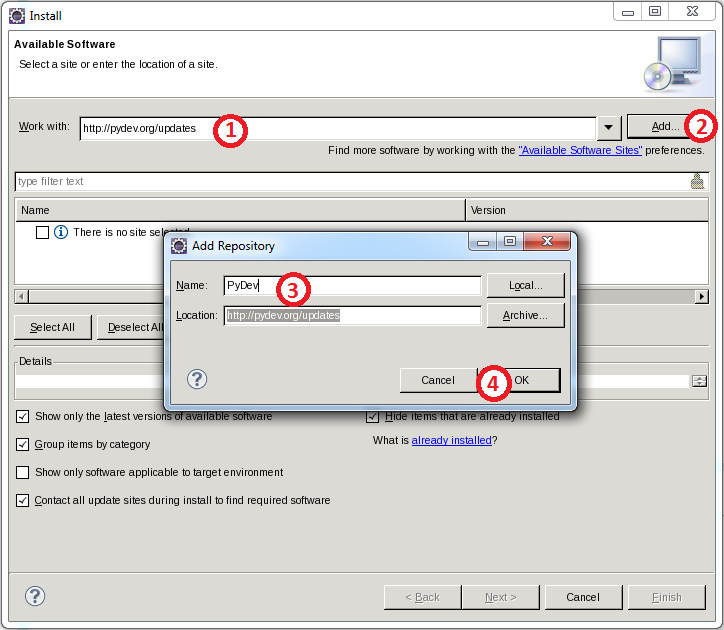Viewport: 724px width, 630px height.
Task: Click the already installed link
Action: (x=451, y=440)
